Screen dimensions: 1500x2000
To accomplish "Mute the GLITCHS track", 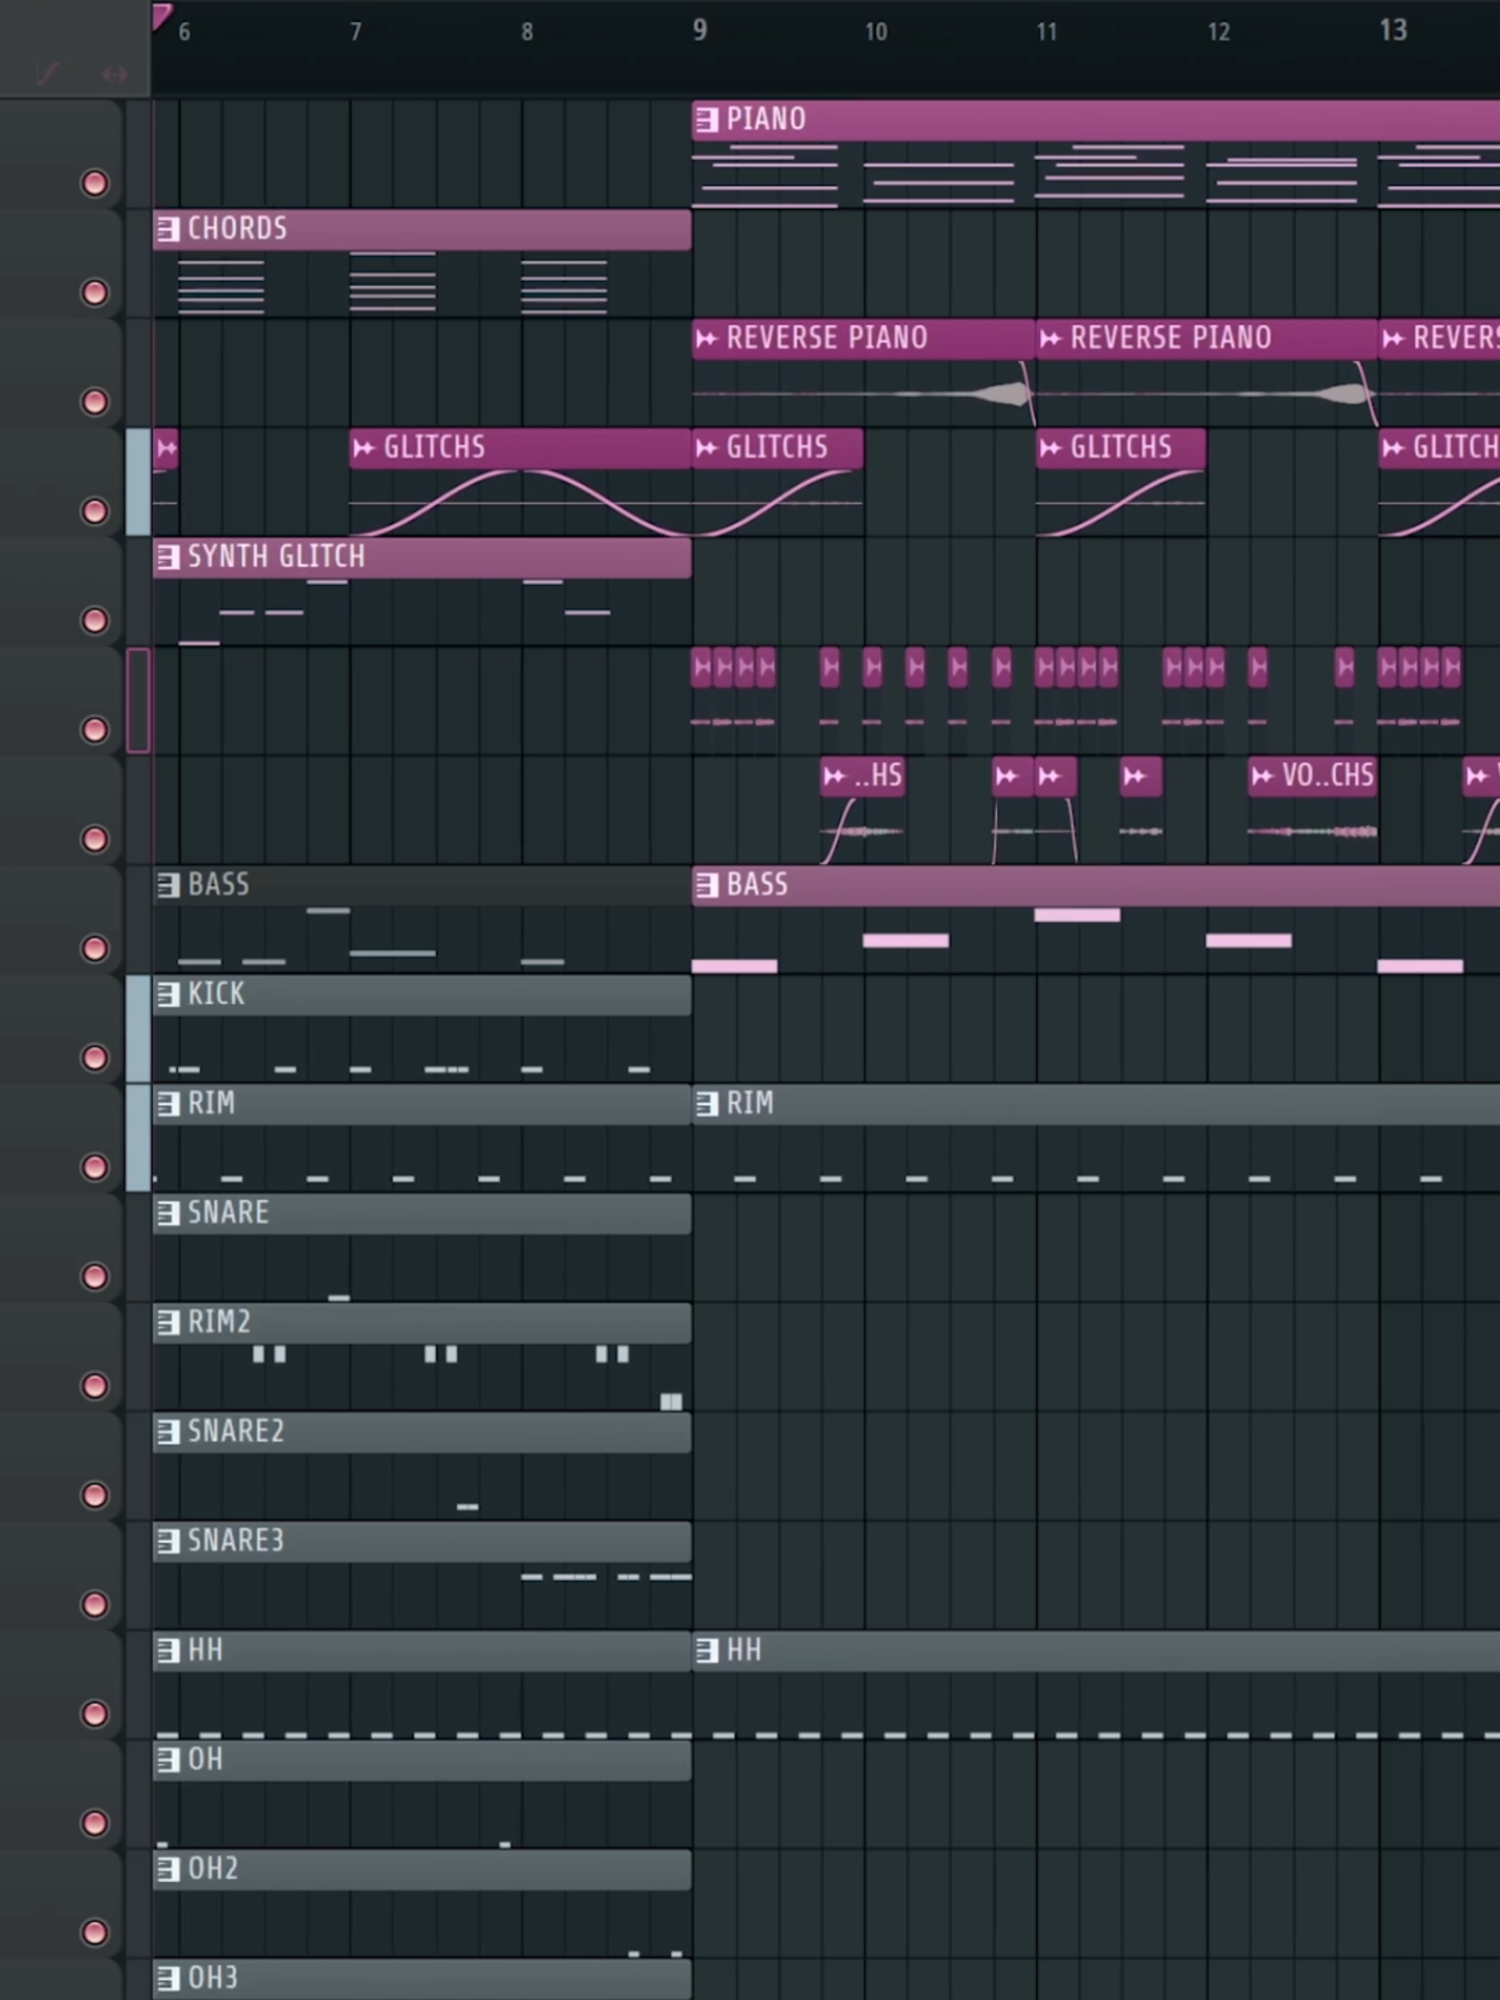I will point(95,511).
